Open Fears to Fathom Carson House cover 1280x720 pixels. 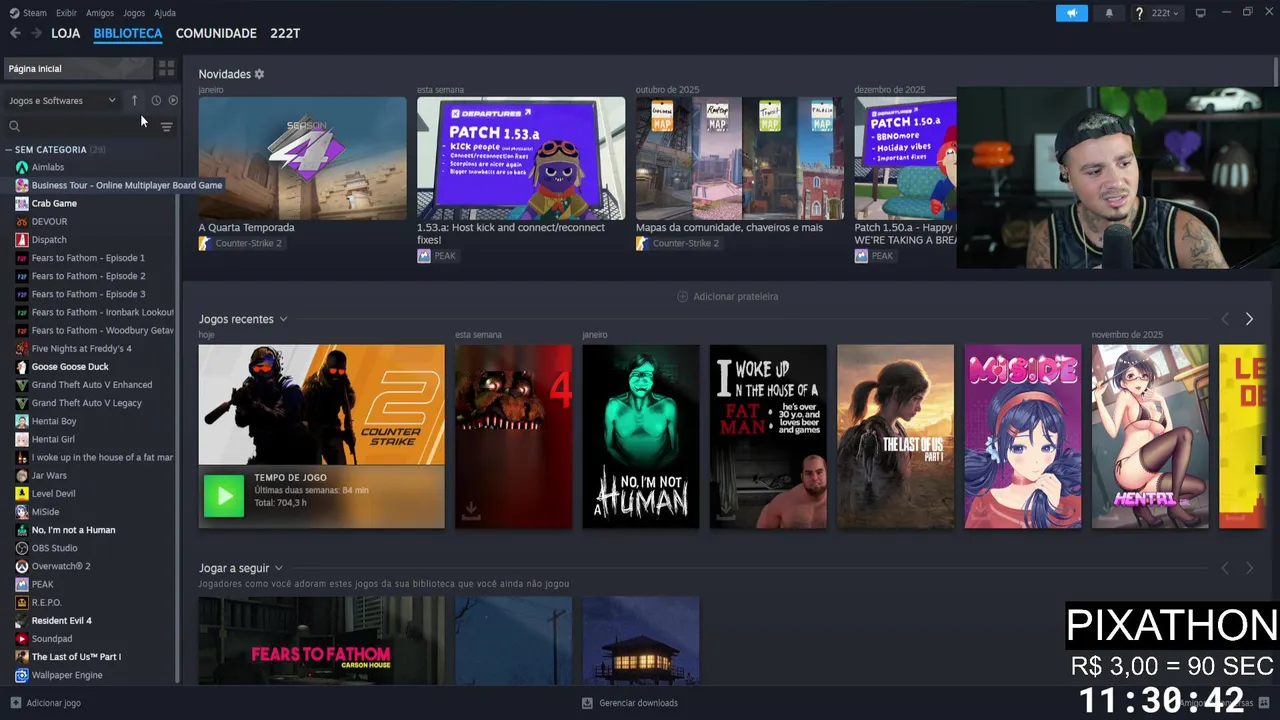(321, 640)
